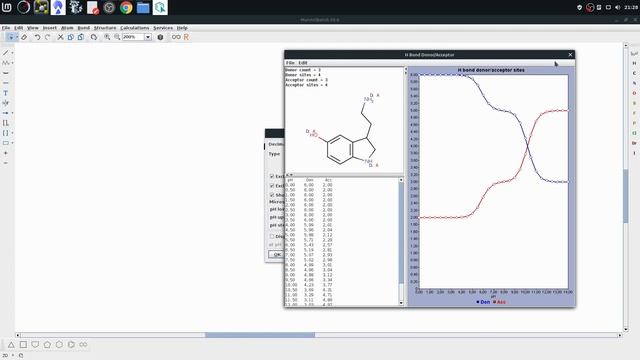
Task: Insert the cyclopropane triangle template
Action: coord(11,345)
